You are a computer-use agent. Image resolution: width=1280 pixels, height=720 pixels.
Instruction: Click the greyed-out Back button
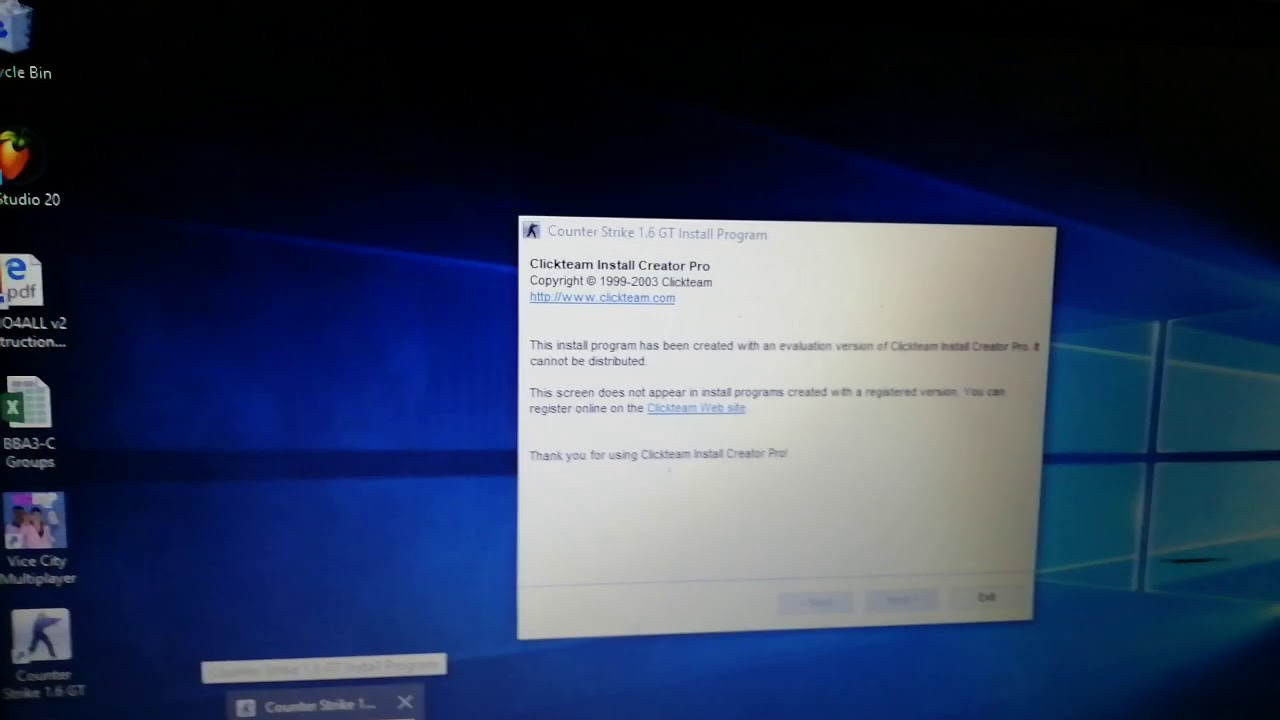tap(817, 602)
